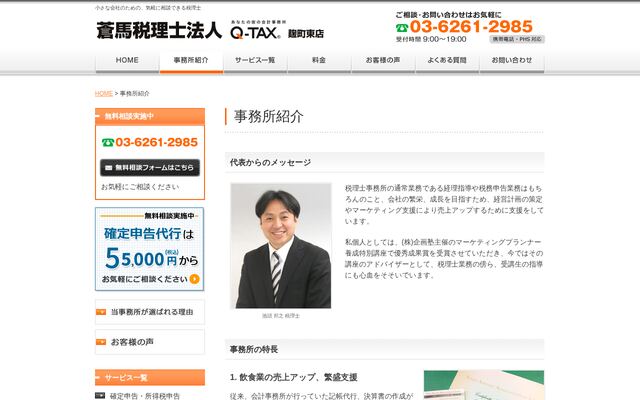The image size is (640, 400).
Task: Click the sidebar green phone icon
Action: tap(108, 142)
